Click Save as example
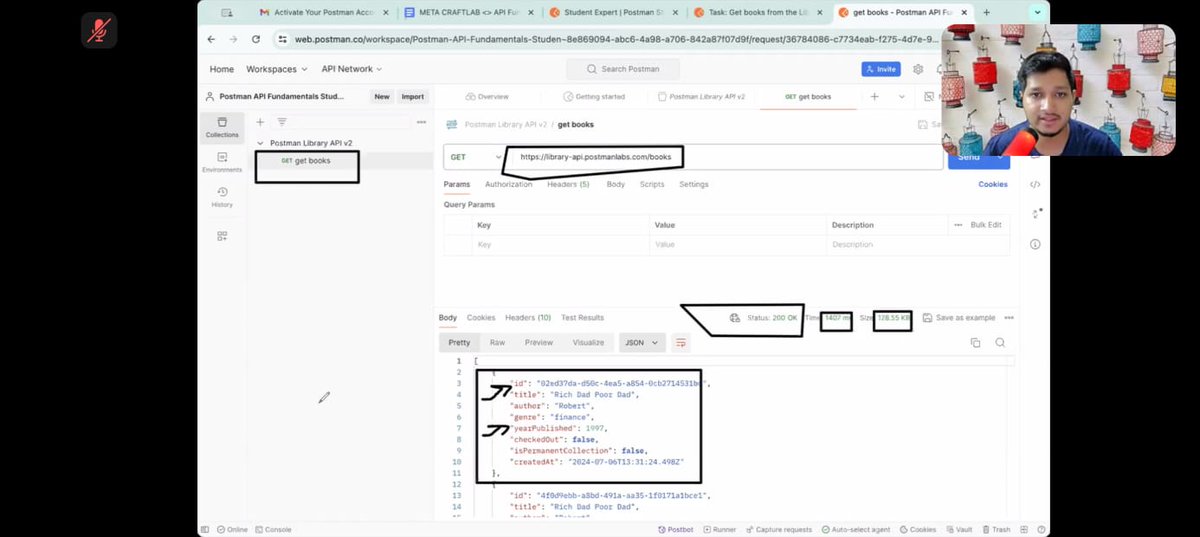This screenshot has height=537, width=1200. [x=959, y=318]
